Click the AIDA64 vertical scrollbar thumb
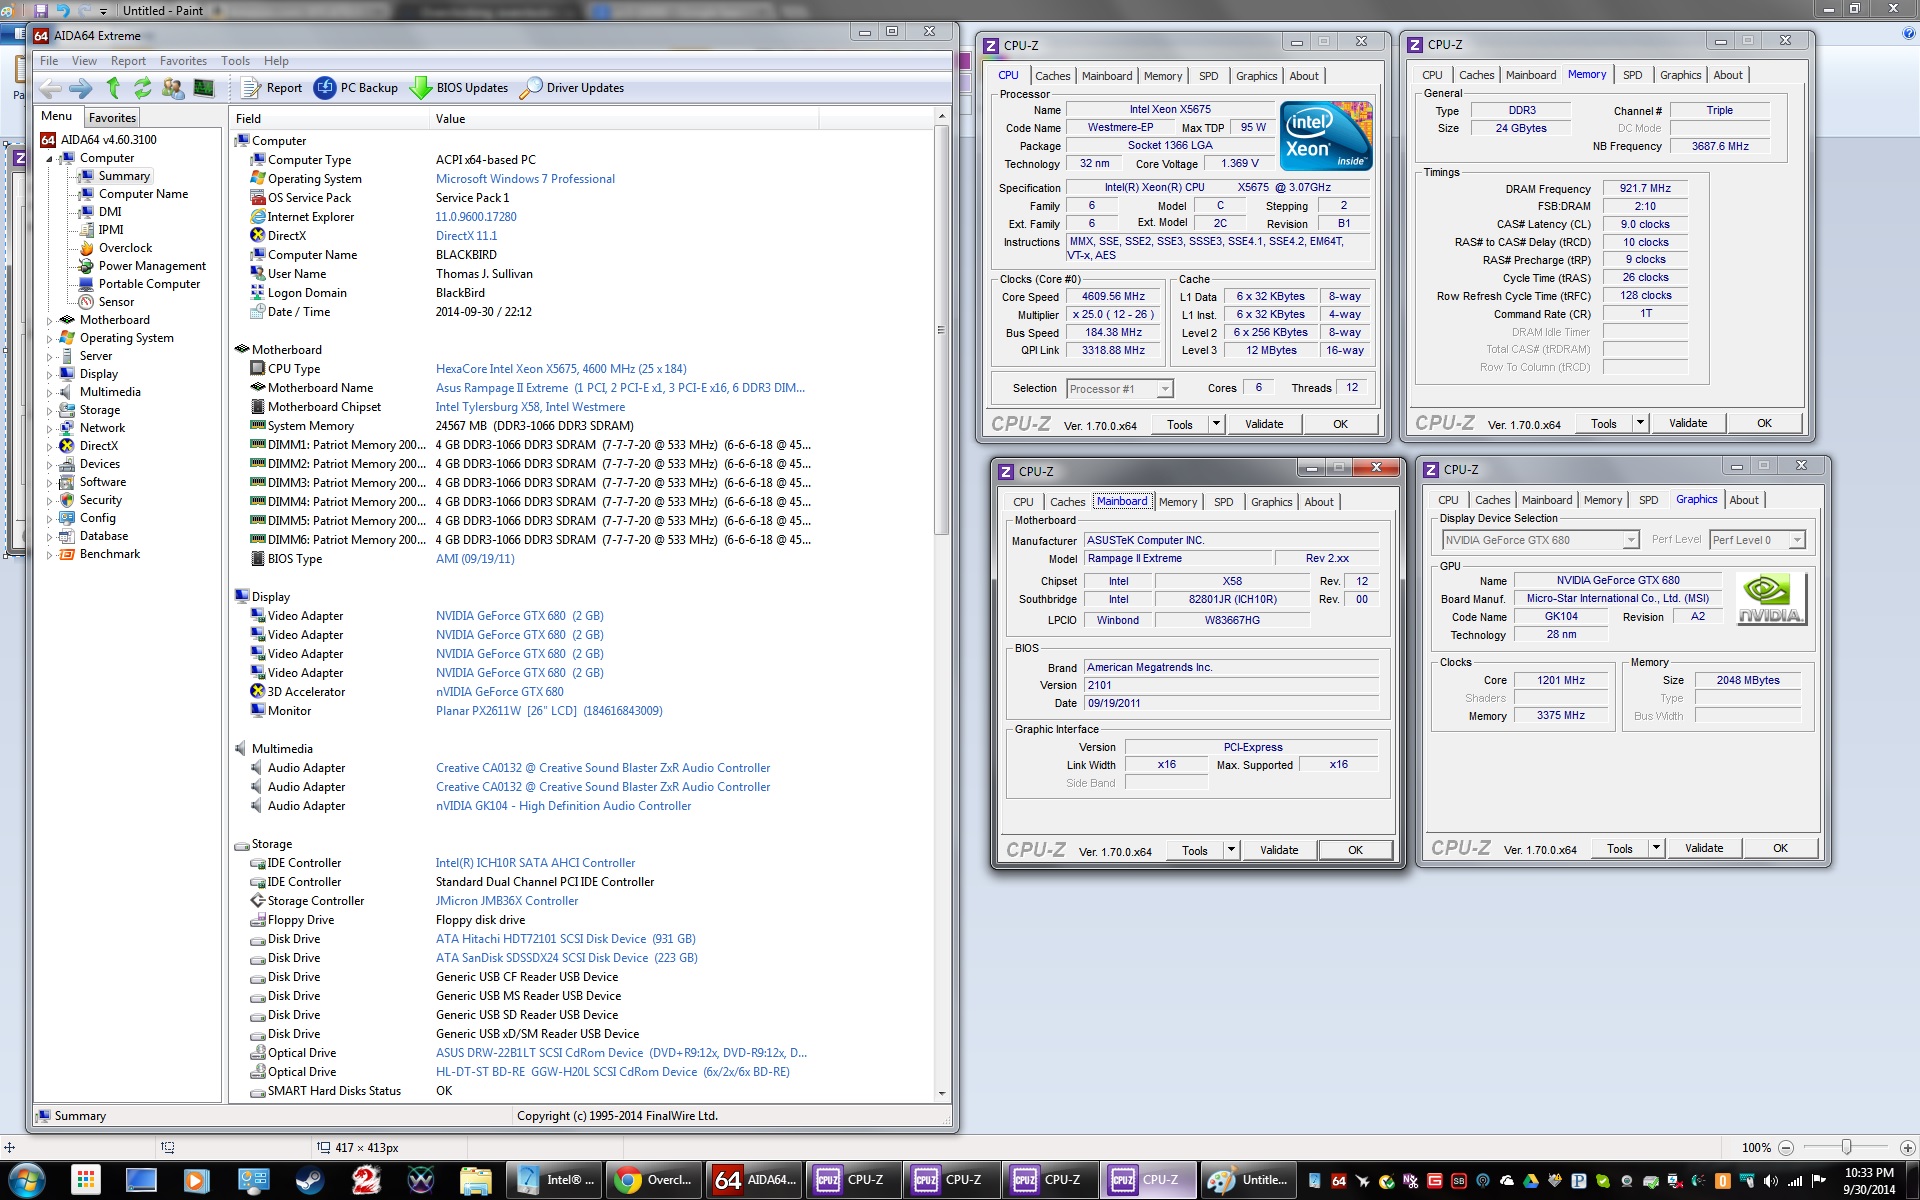 [941, 330]
